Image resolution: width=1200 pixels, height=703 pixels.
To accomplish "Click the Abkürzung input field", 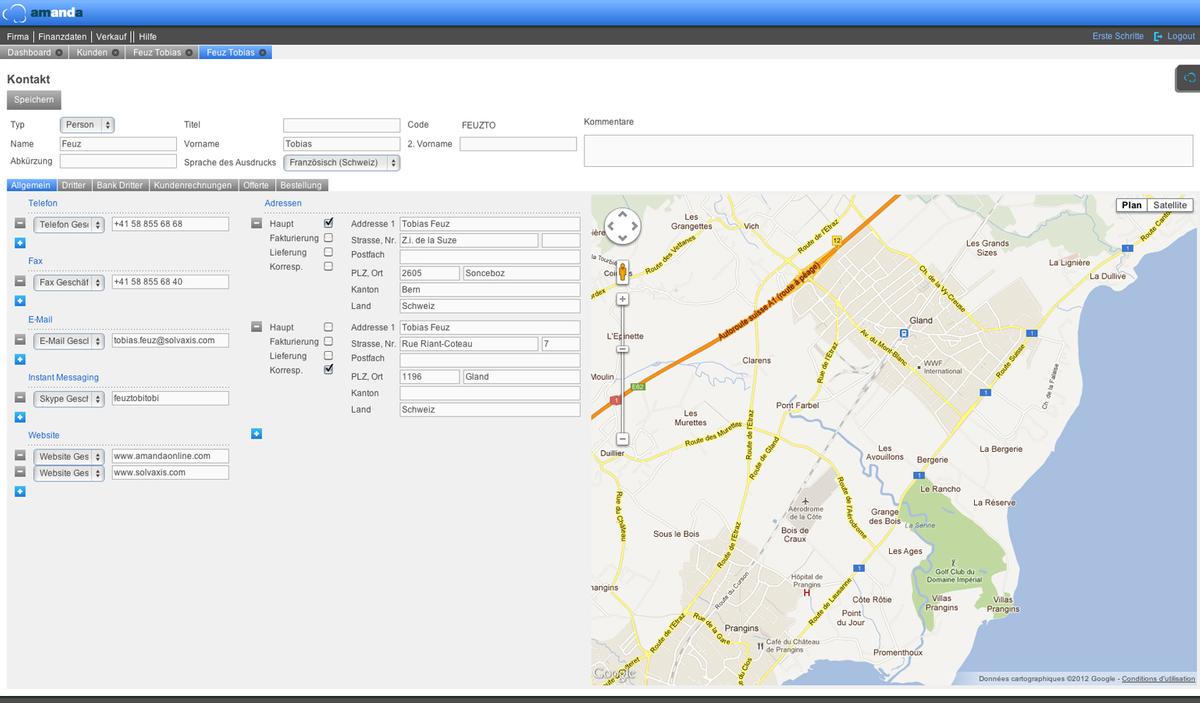I will [118, 161].
